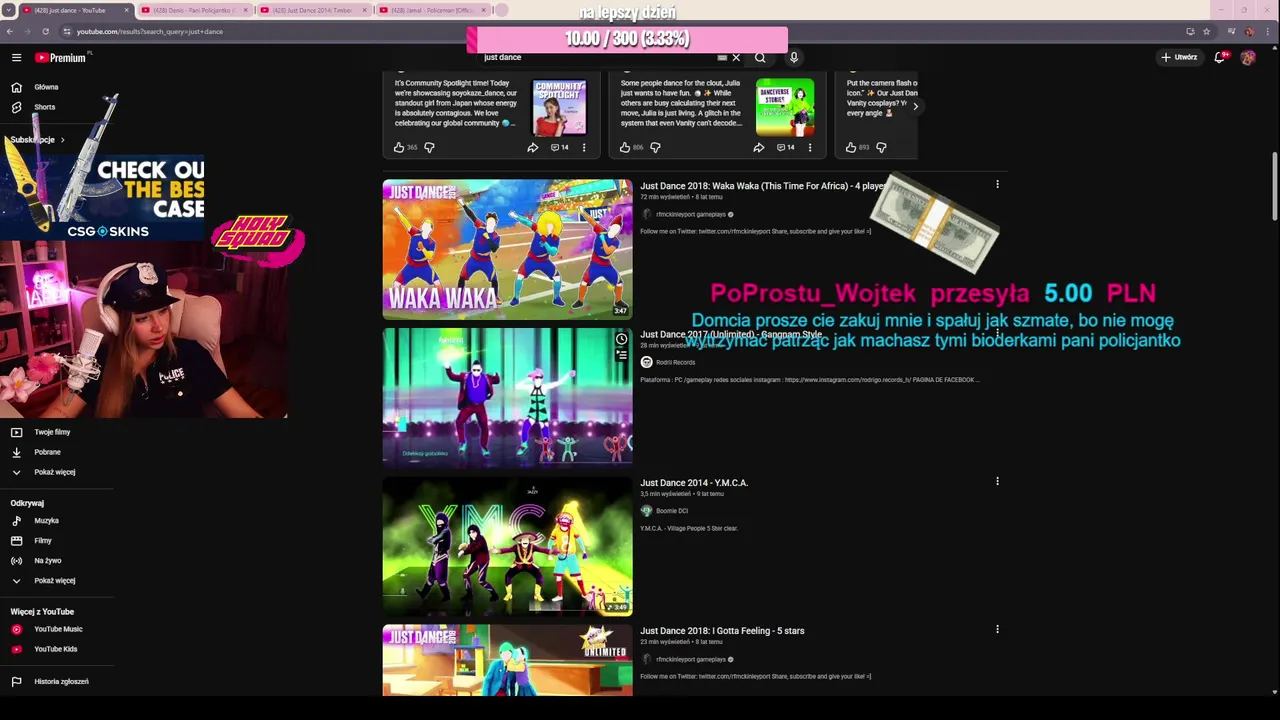Image resolution: width=1280 pixels, height=720 pixels.
Task: Open more actions on Danceverse Stories post
Action: [810, 148]
